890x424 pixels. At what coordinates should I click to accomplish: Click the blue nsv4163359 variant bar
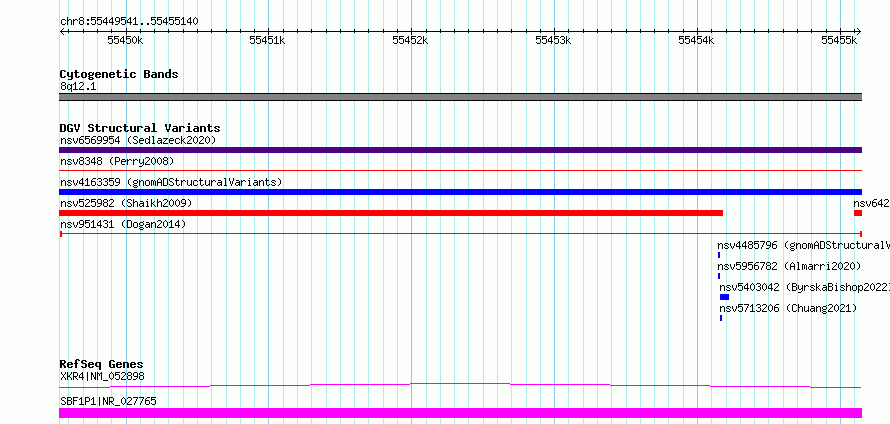tap(460, 192)
